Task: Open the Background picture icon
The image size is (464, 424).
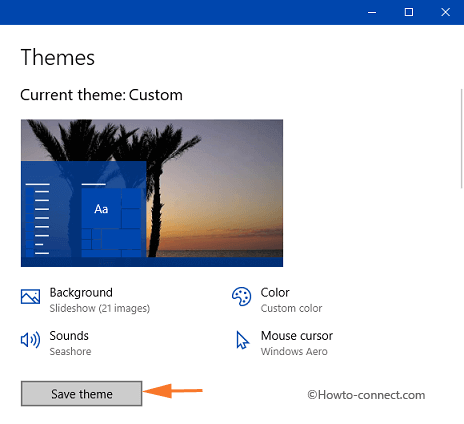Action: click(30, 296)
